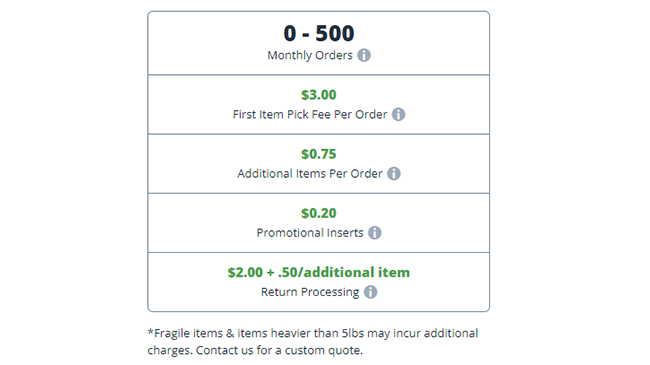Click the info icon beside Monthly Orders

tap(364, 55)
